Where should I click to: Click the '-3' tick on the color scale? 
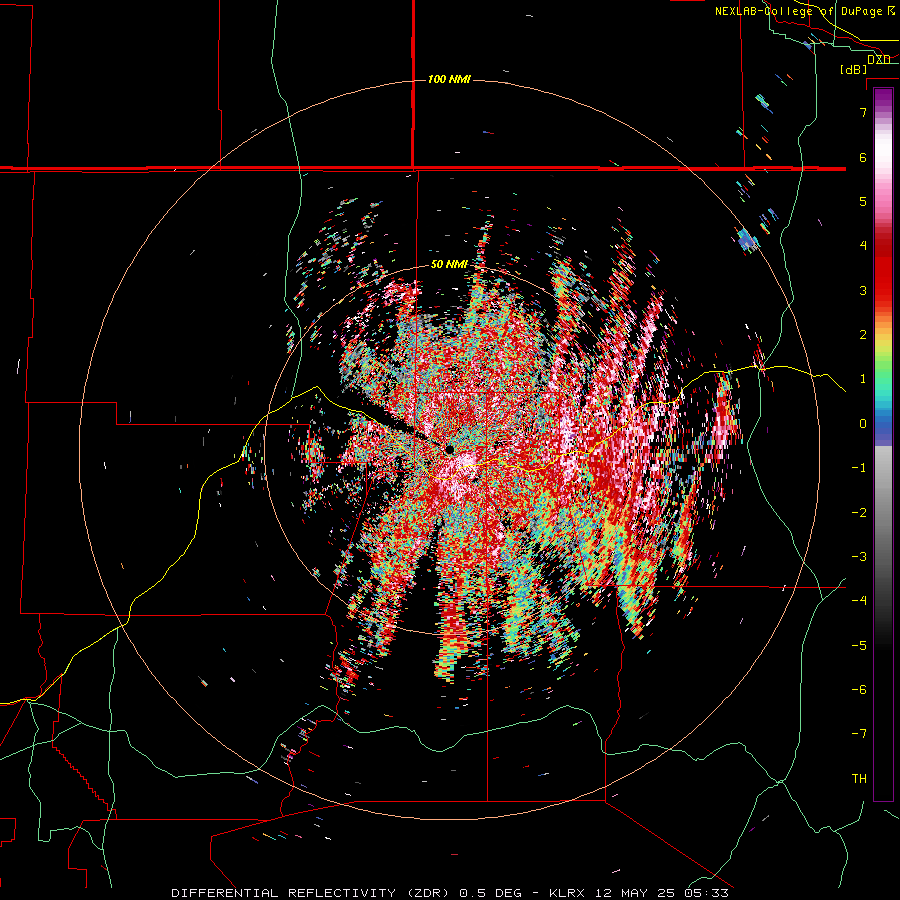click(859, 557)
